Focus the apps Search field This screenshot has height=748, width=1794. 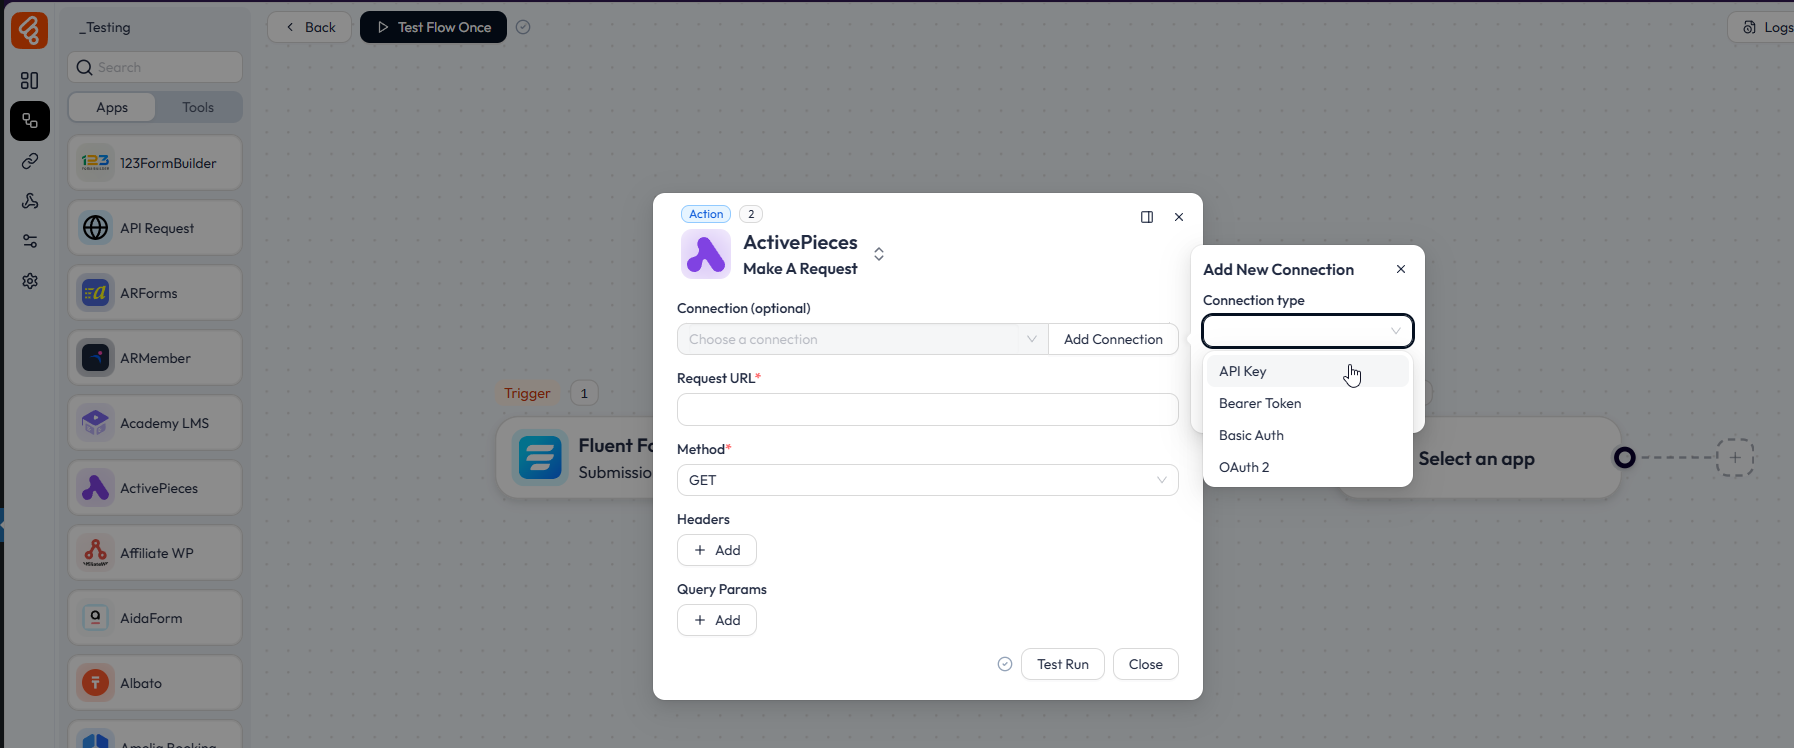click(x=155, y=67)
